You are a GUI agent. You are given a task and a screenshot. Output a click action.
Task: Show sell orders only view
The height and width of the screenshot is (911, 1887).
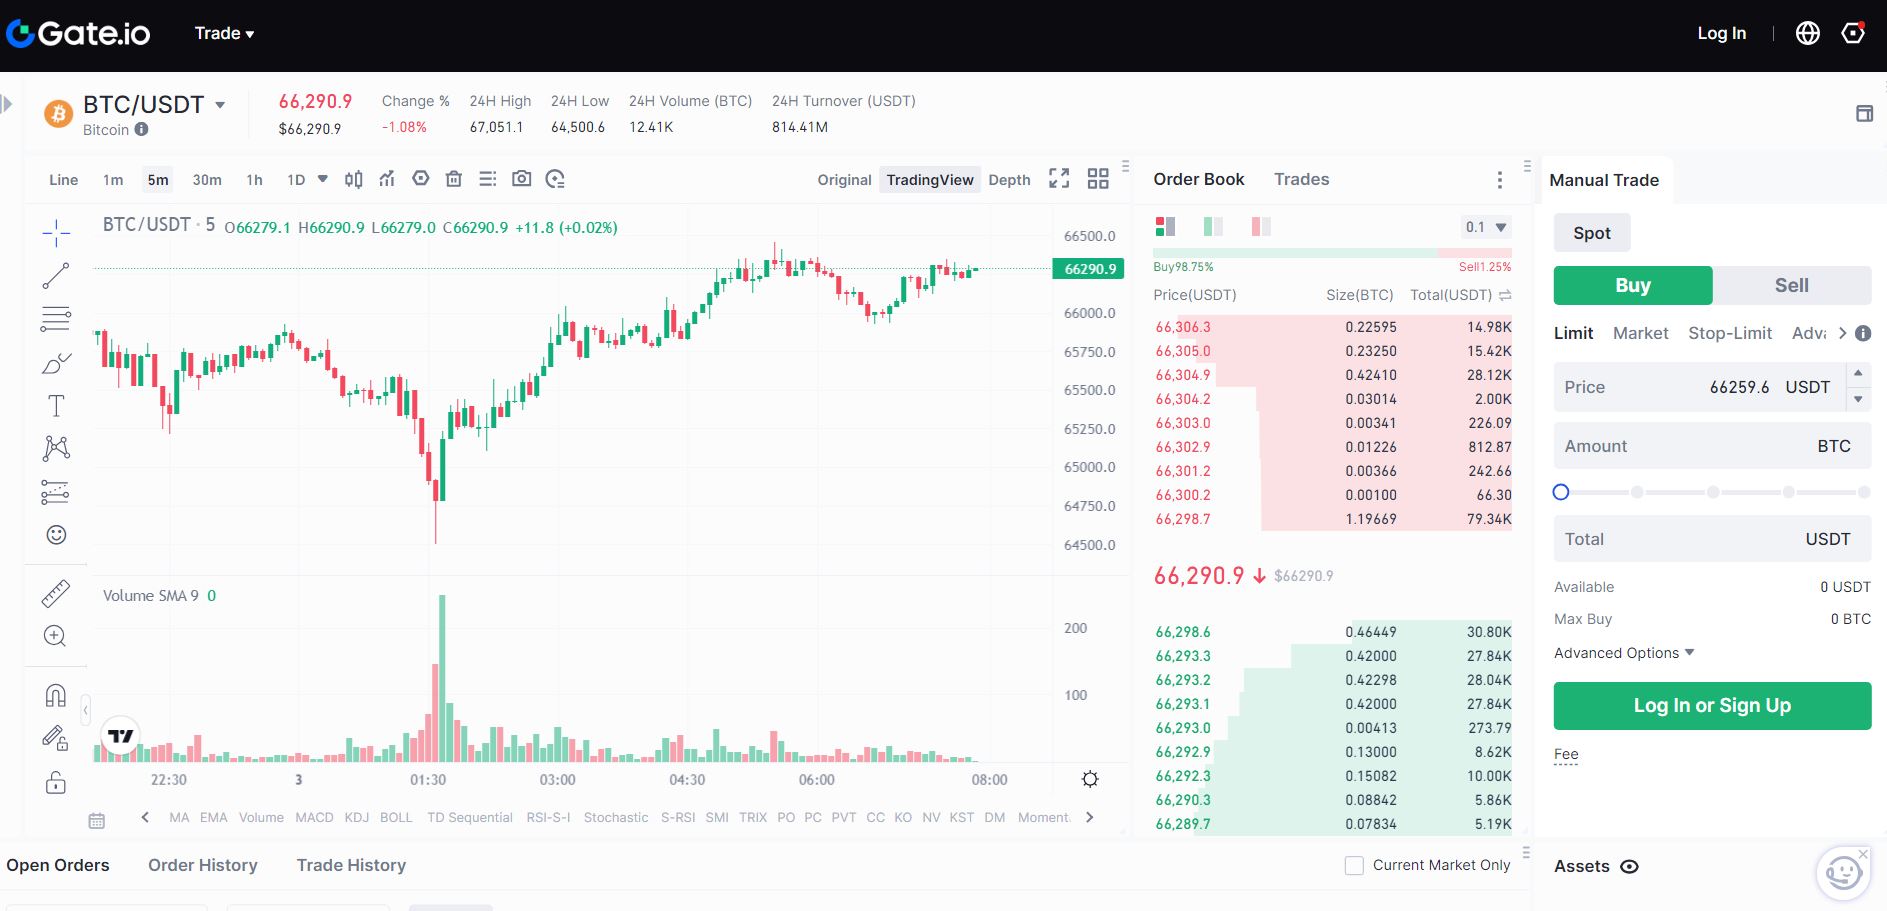1261,227
